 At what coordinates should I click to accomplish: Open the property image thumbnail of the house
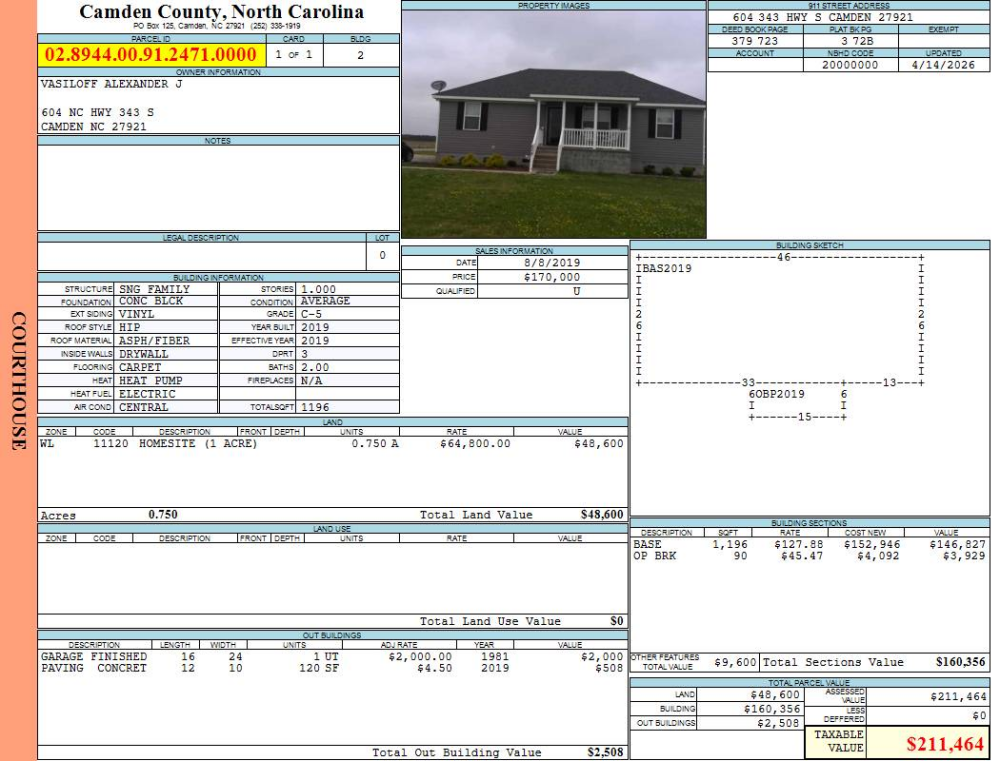coord(554,124)
